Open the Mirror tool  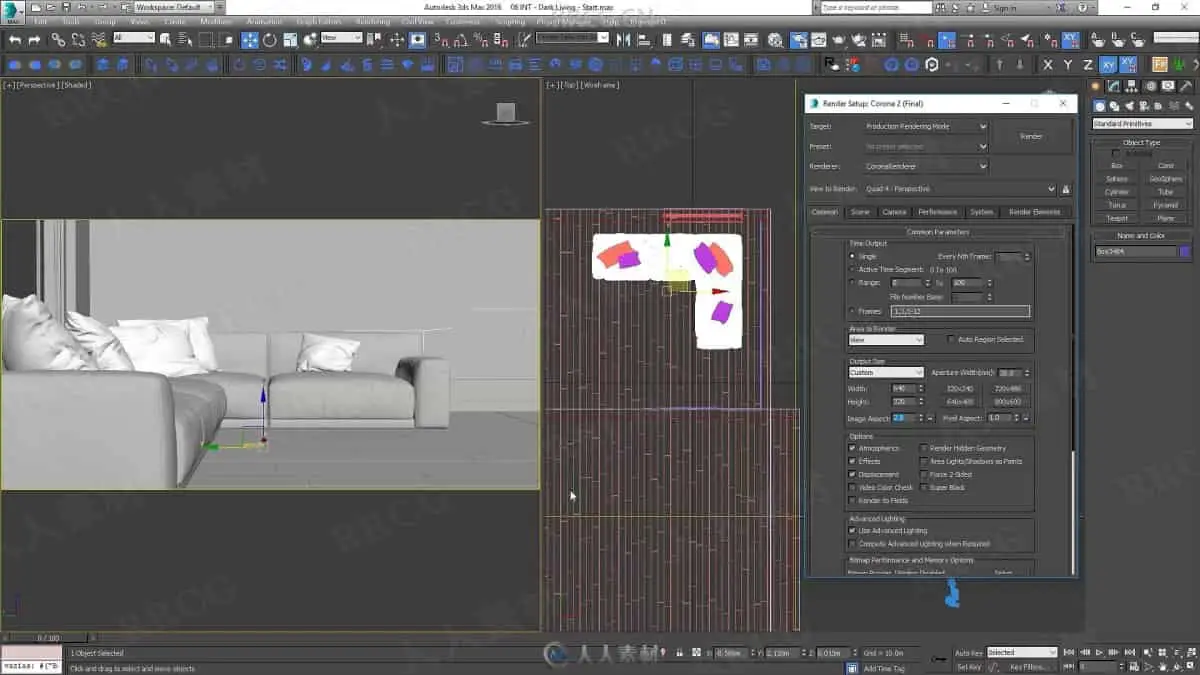tap(624, 40)
